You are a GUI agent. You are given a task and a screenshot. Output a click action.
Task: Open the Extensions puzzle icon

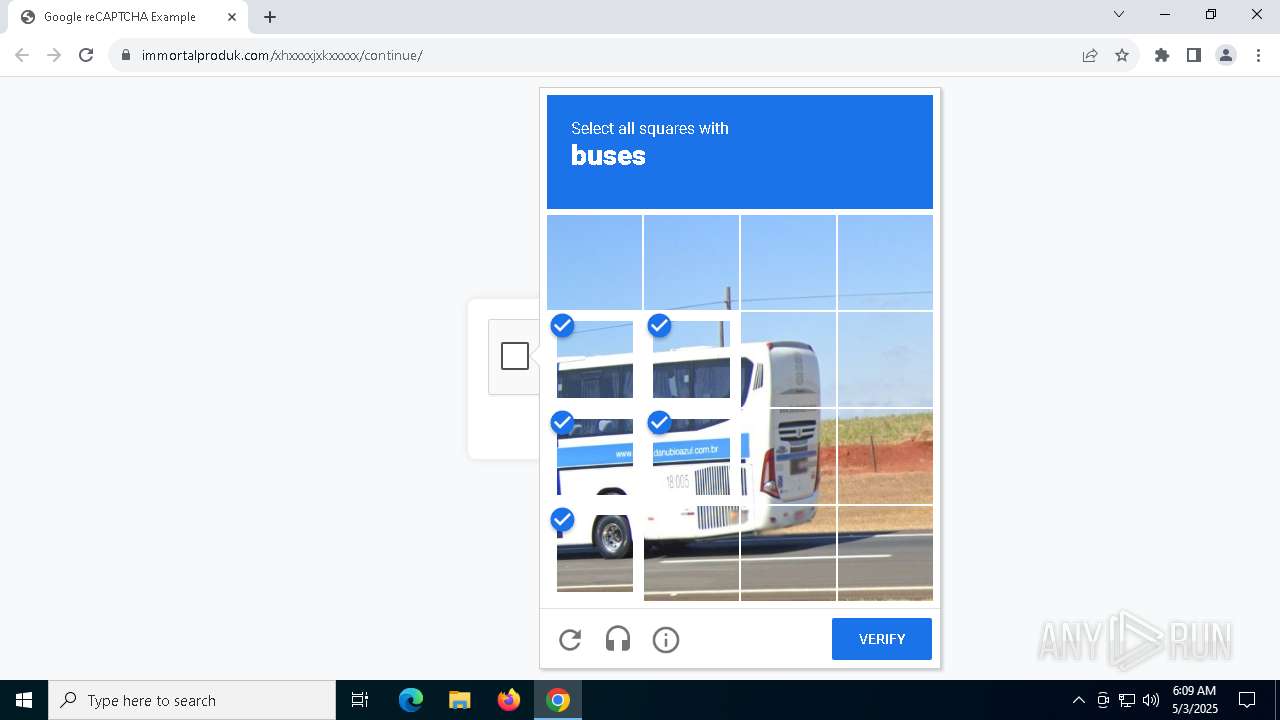[1162, 55]
